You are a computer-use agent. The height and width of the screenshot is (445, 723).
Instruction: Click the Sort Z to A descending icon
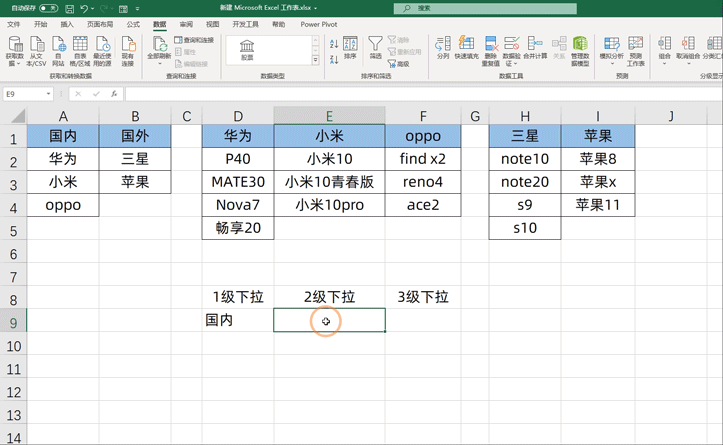(334, 59)
